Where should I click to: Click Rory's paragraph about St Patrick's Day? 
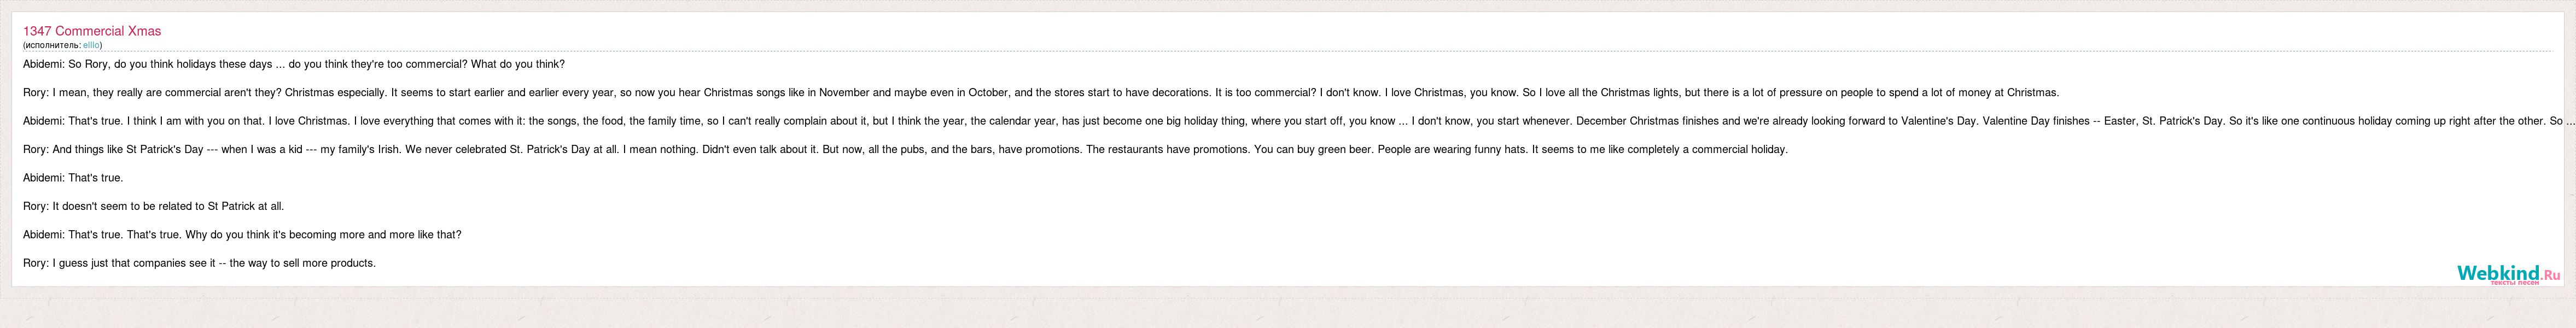905,150
